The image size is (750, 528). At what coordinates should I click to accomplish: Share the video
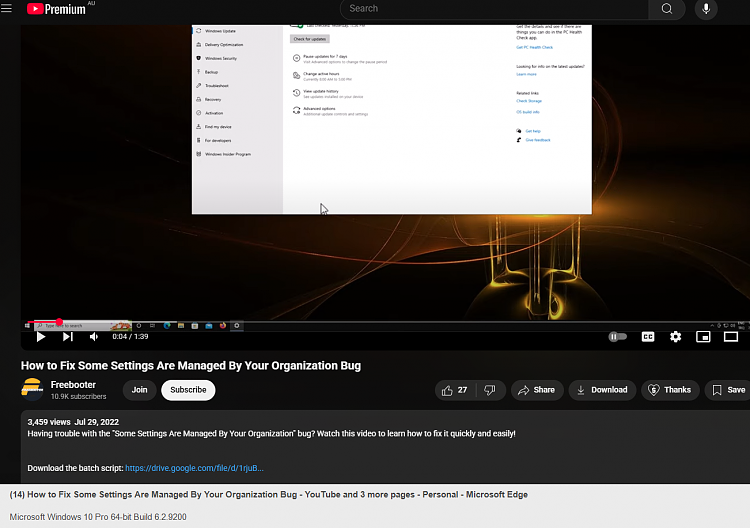(x=537, y=390)
